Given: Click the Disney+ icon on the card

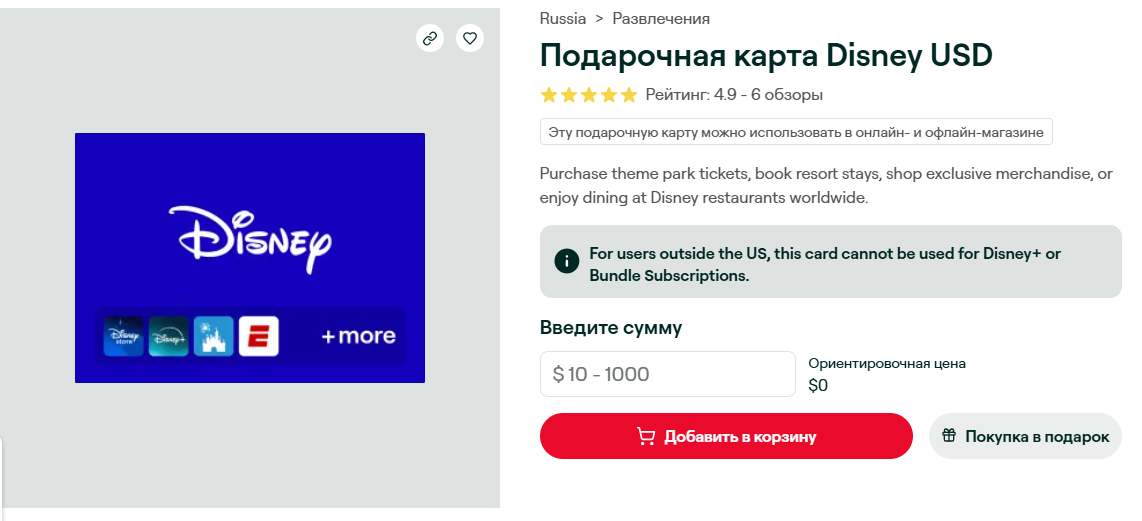Looking at the screenshot, I should (x=168, y=337).
